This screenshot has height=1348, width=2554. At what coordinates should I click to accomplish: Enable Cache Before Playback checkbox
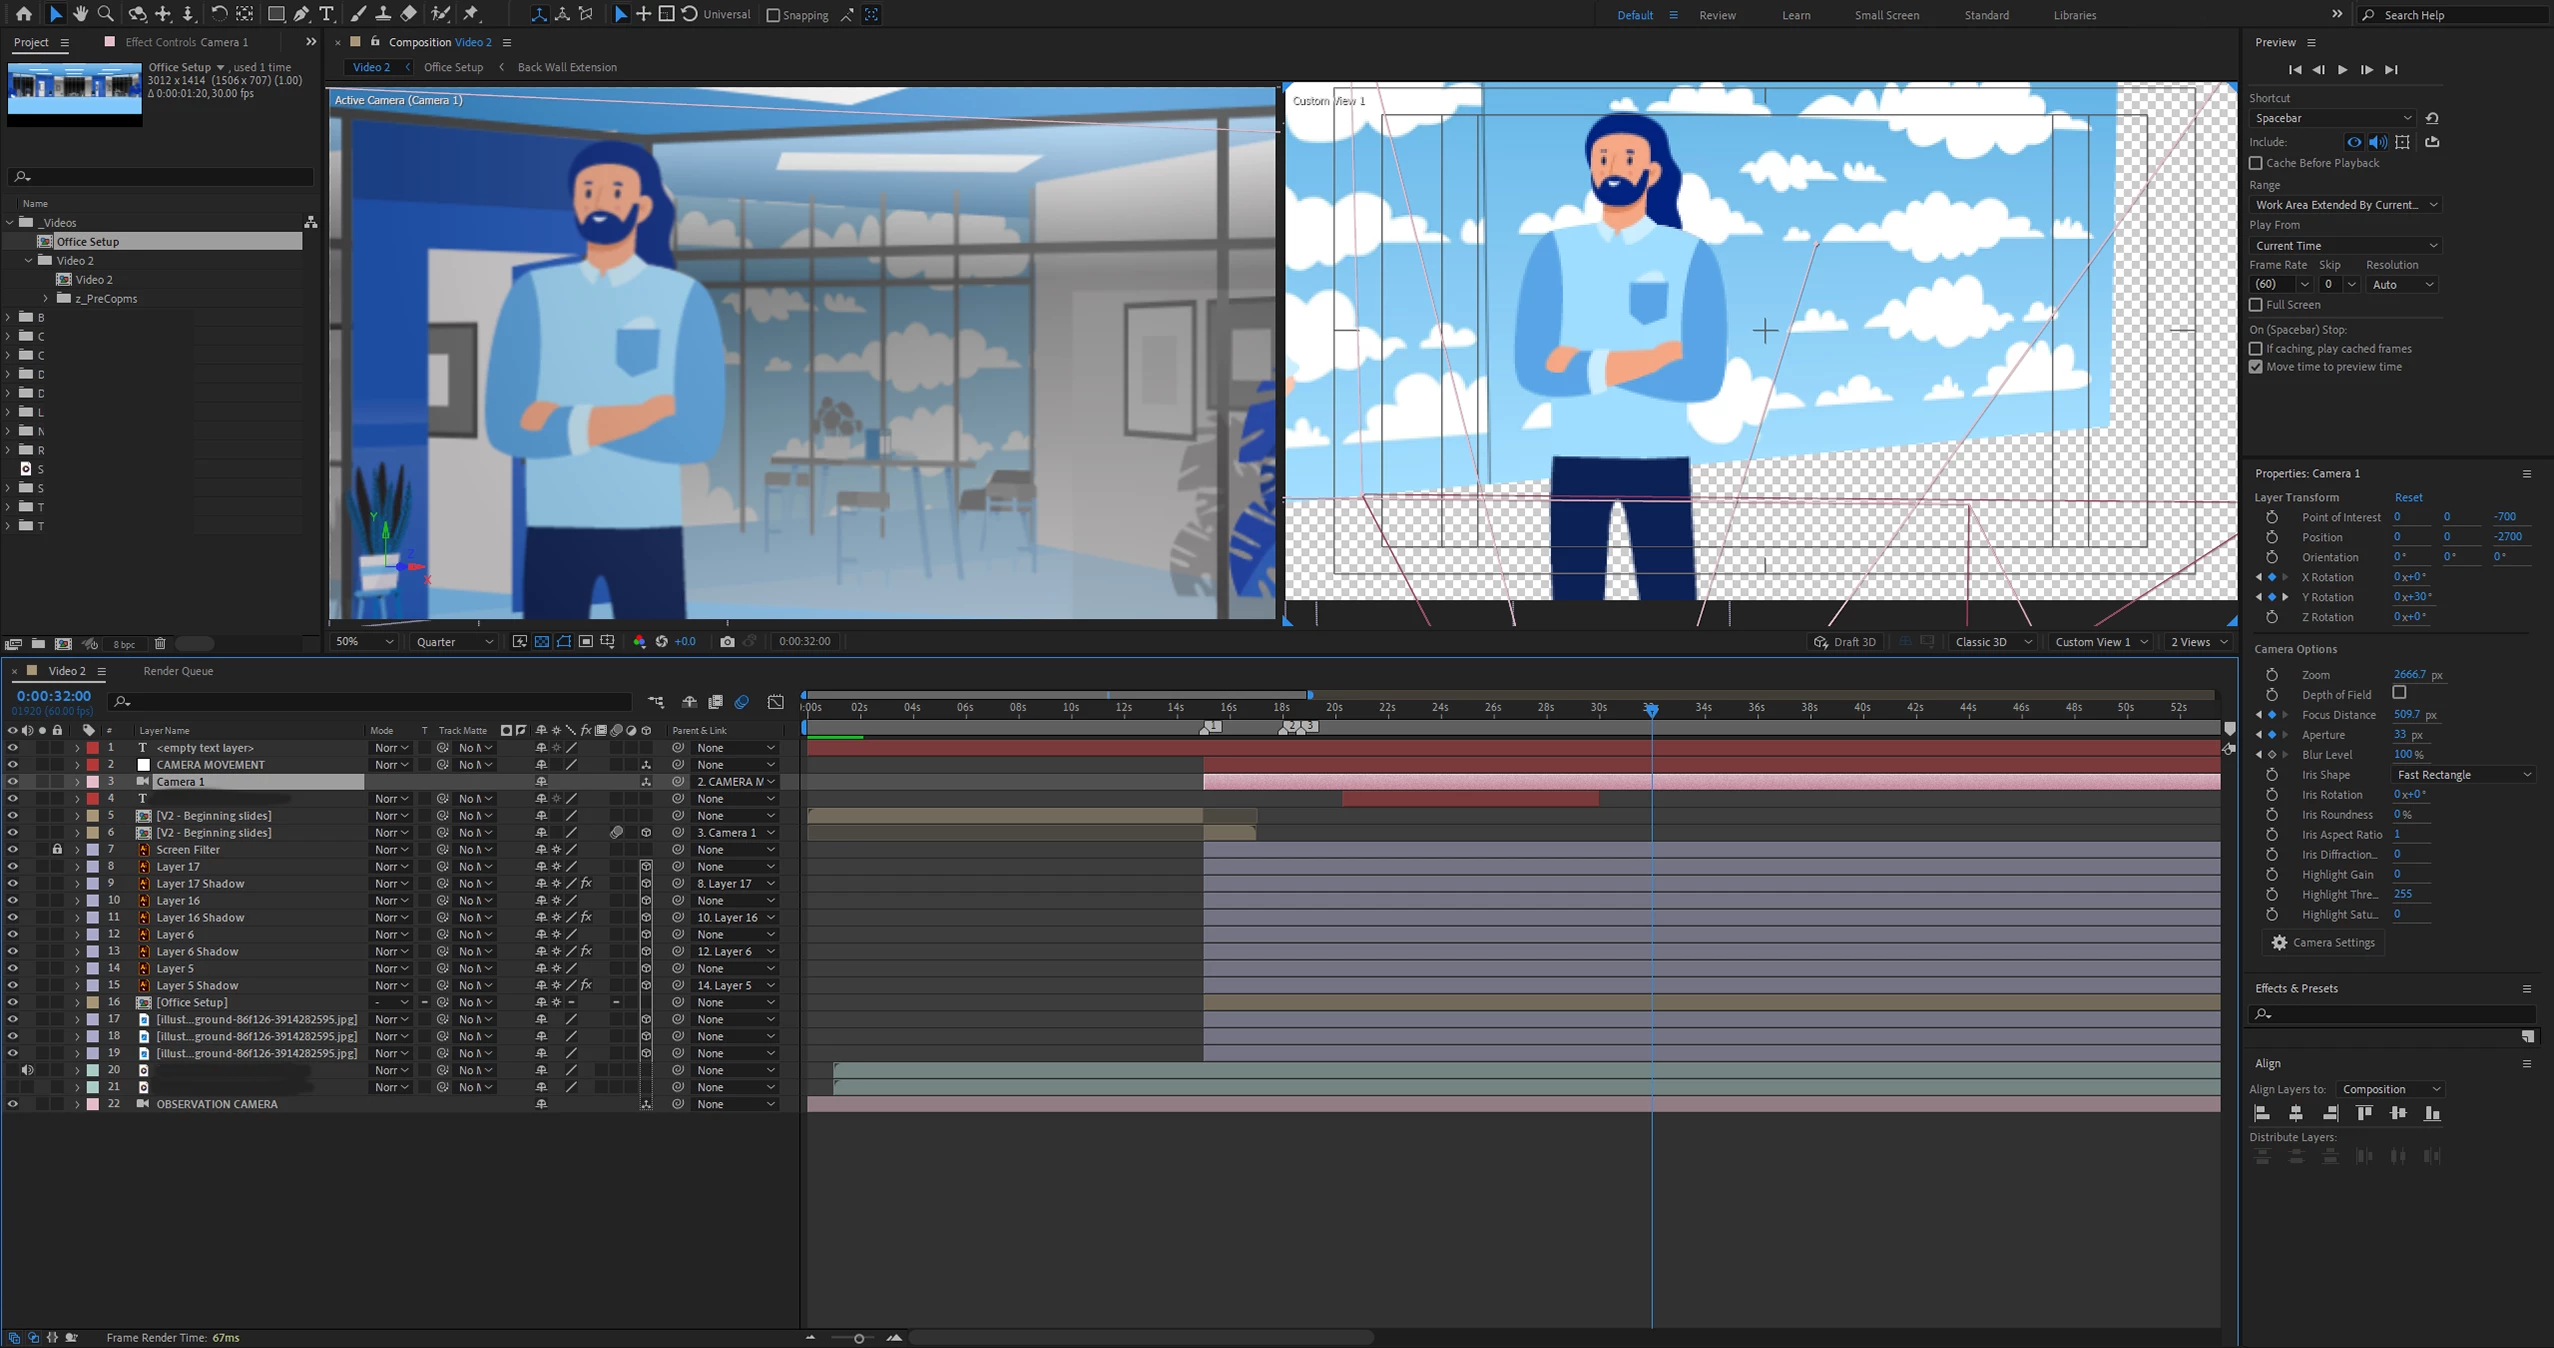(x=2256, y=163)
